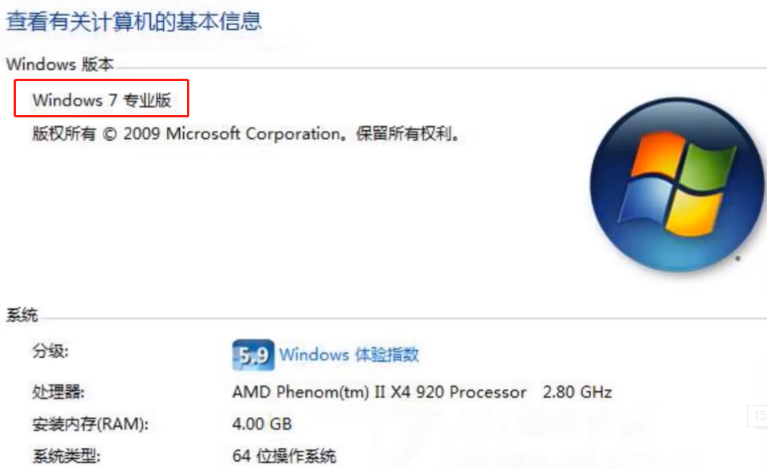Screen dimensions: 768x476
Task: Click the 2.80 GHz processor speed
Action: (x=577, y=391)
